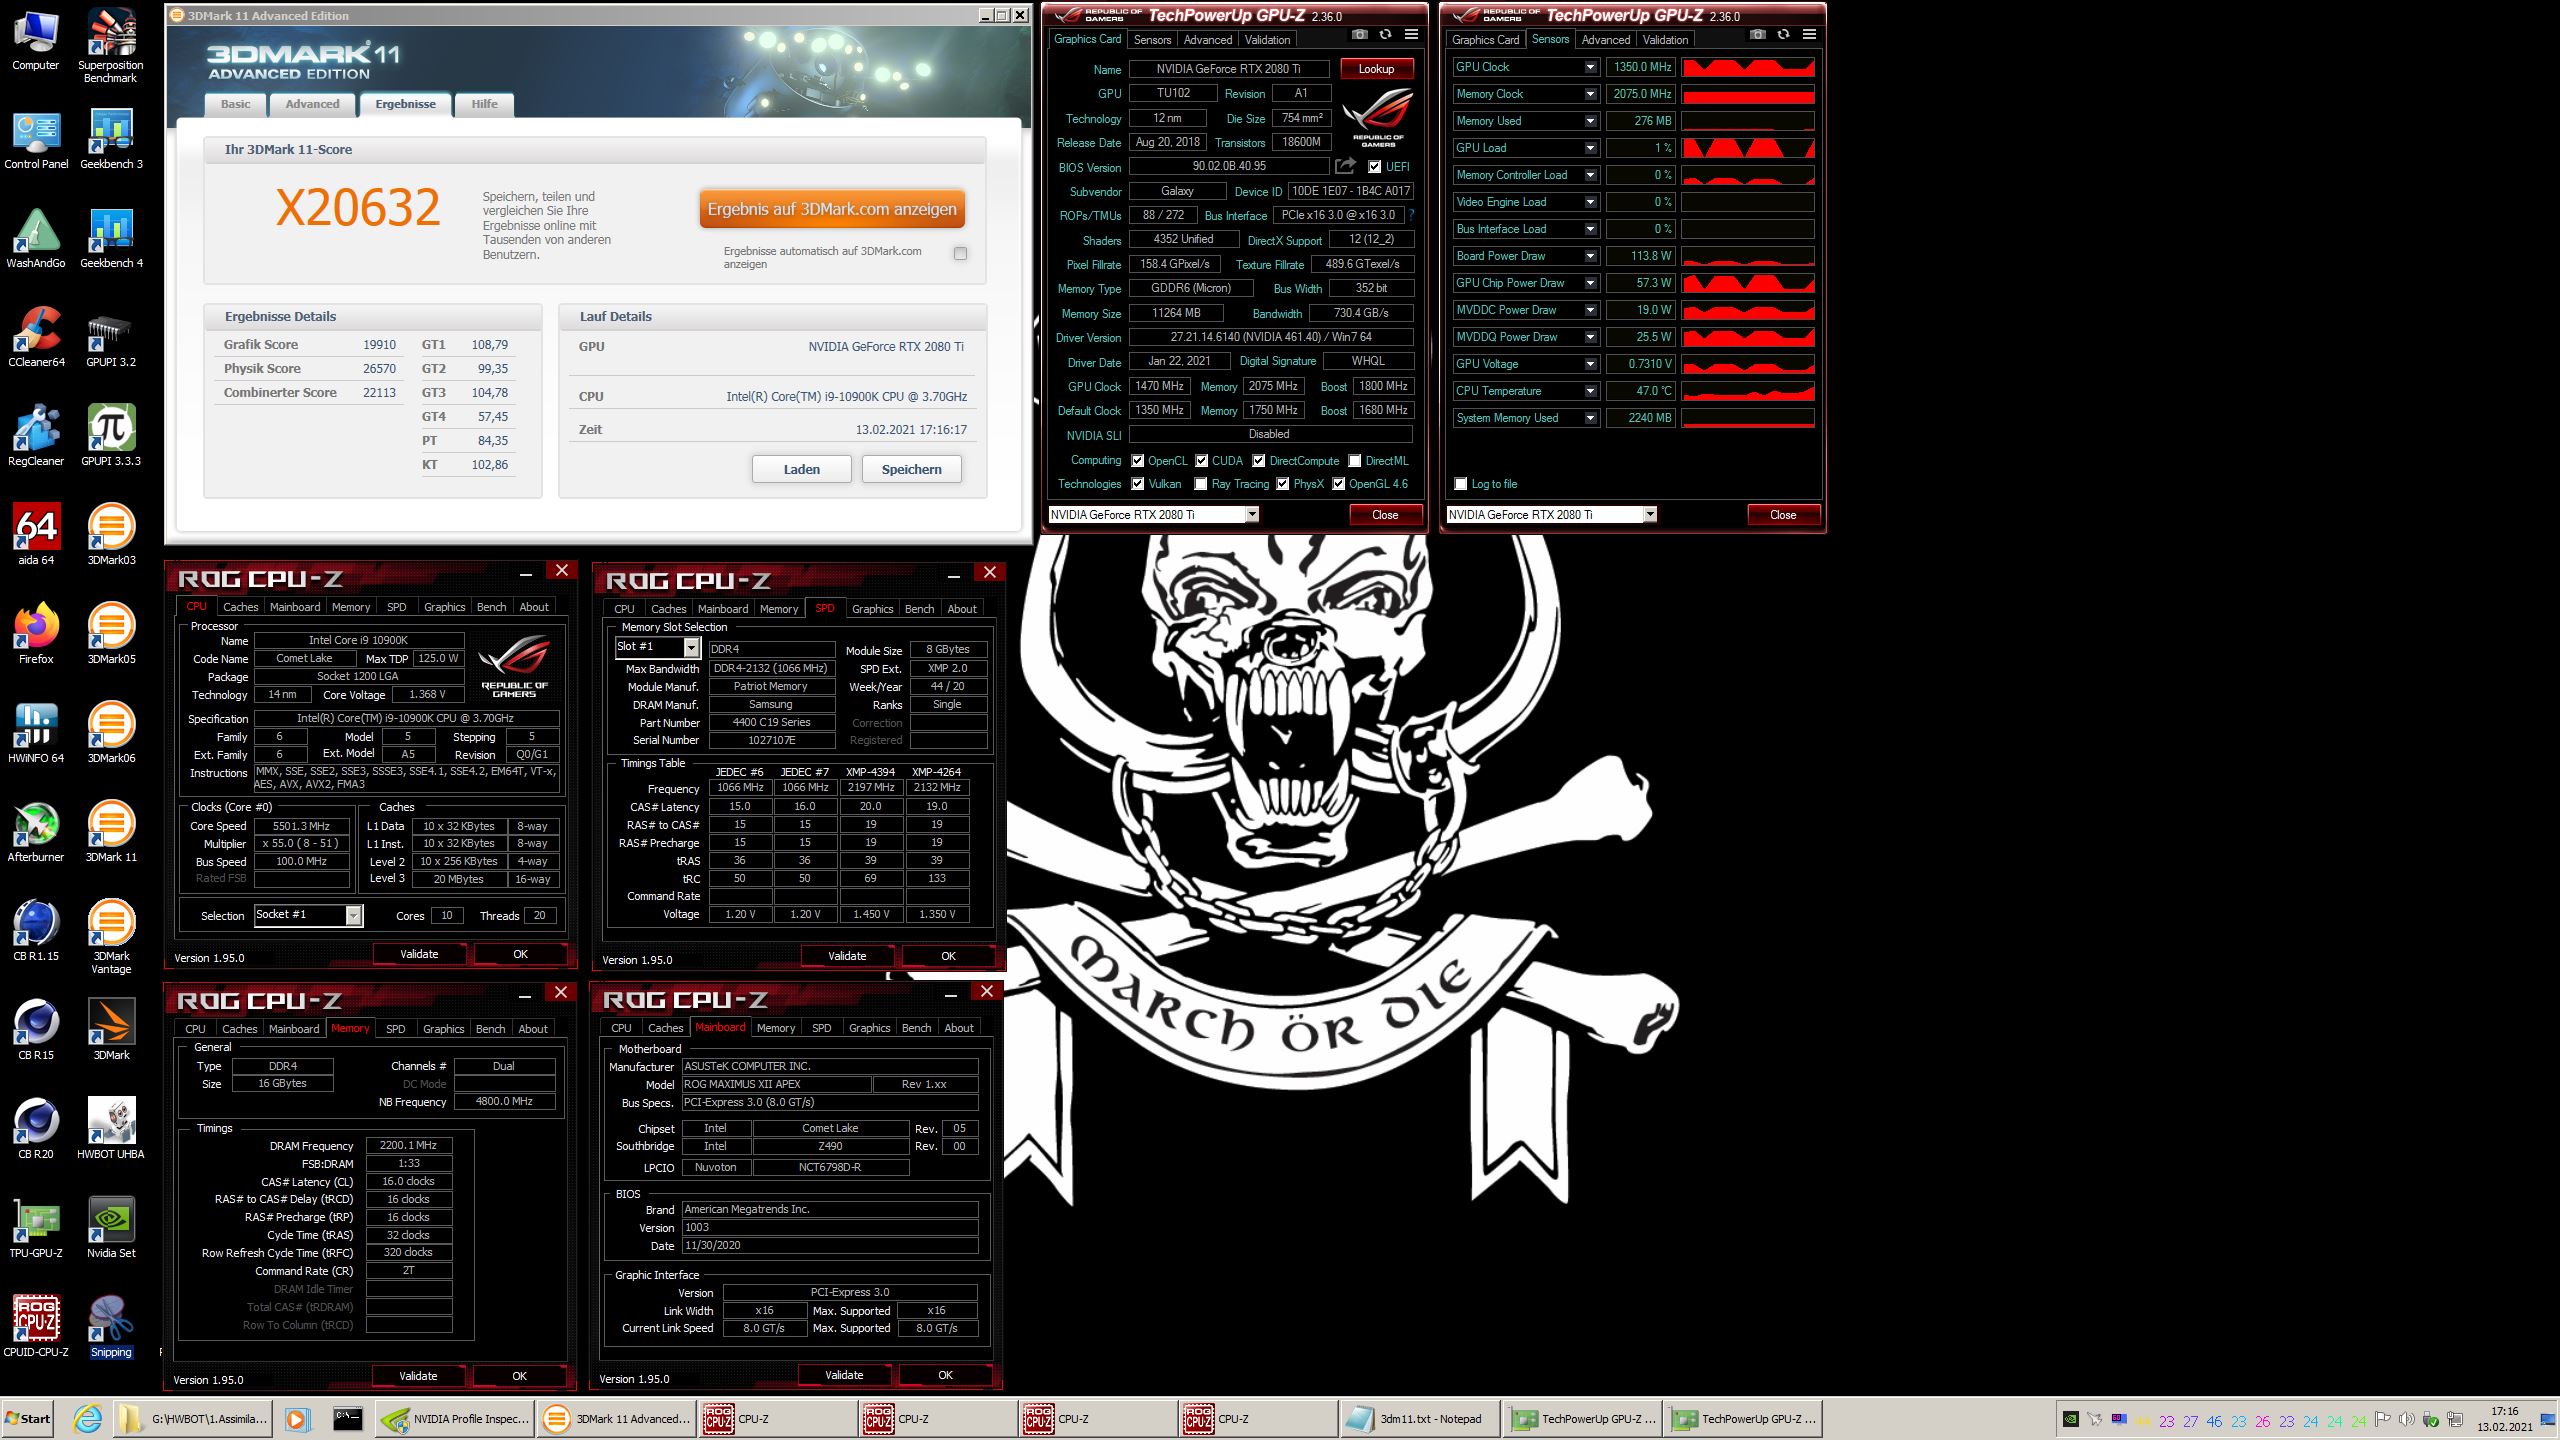
Task: Toggle the DirectML checkbox in GPU-Z
Action: (1354, 461)
